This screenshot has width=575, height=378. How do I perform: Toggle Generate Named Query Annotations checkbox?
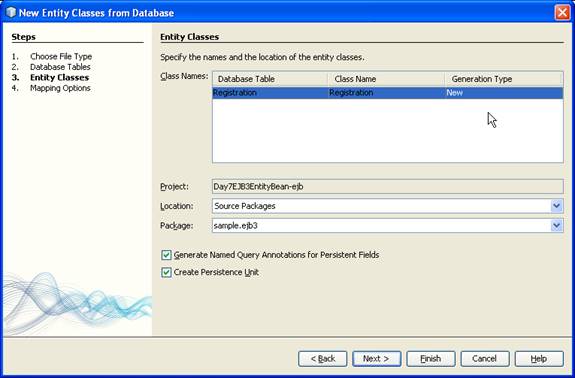166,255
